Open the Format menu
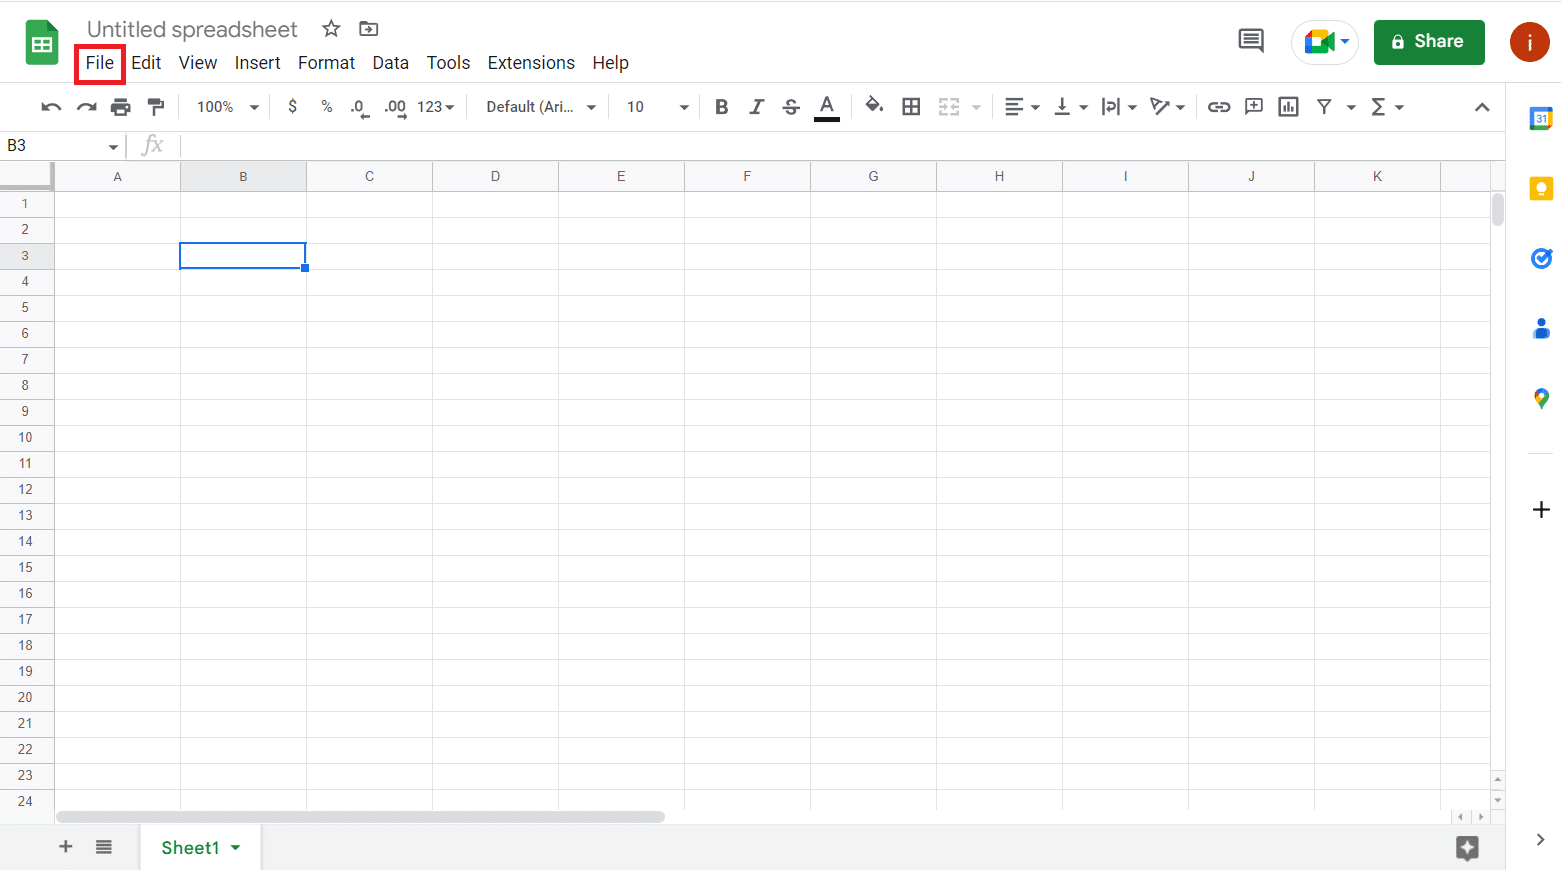This screenshot has width=1561, height=870. click(x=326, y=63)
